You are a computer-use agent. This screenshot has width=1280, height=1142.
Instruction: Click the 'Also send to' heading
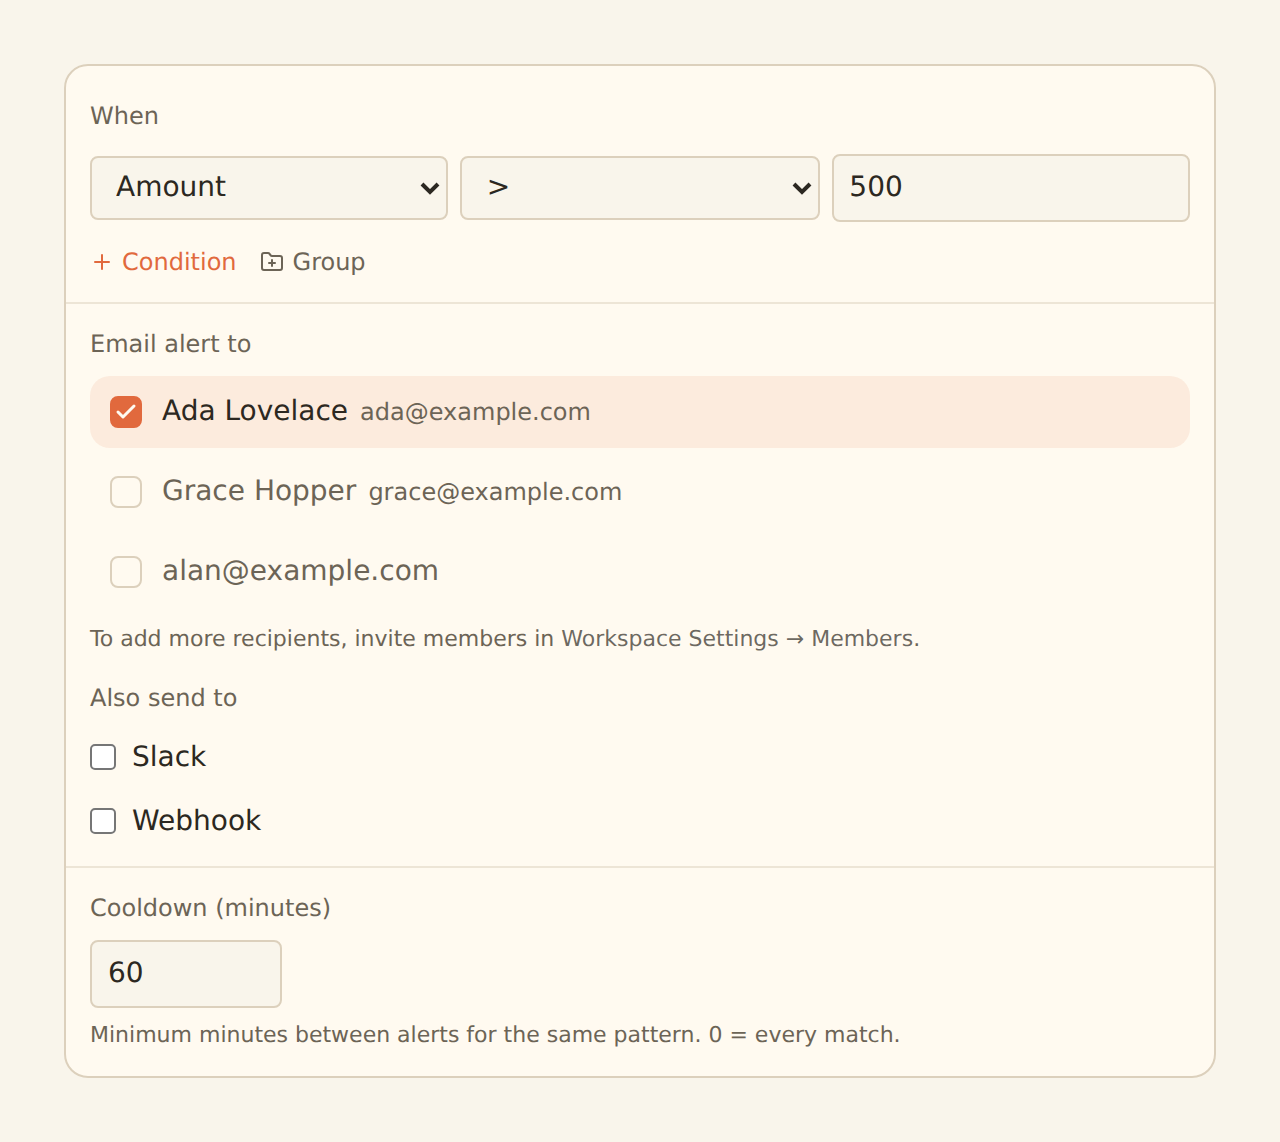(164, 698)
